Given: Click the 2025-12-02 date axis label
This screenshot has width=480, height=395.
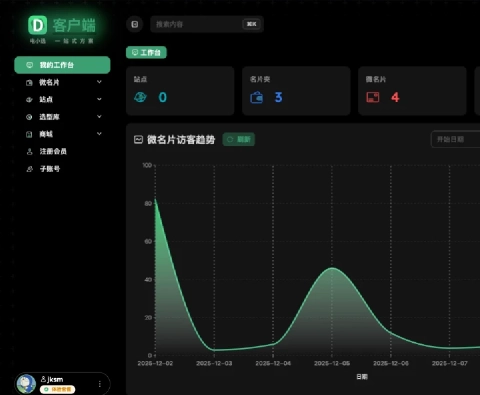Looking at the screenshot, I should pyautogui.click(x=155, y=363).
